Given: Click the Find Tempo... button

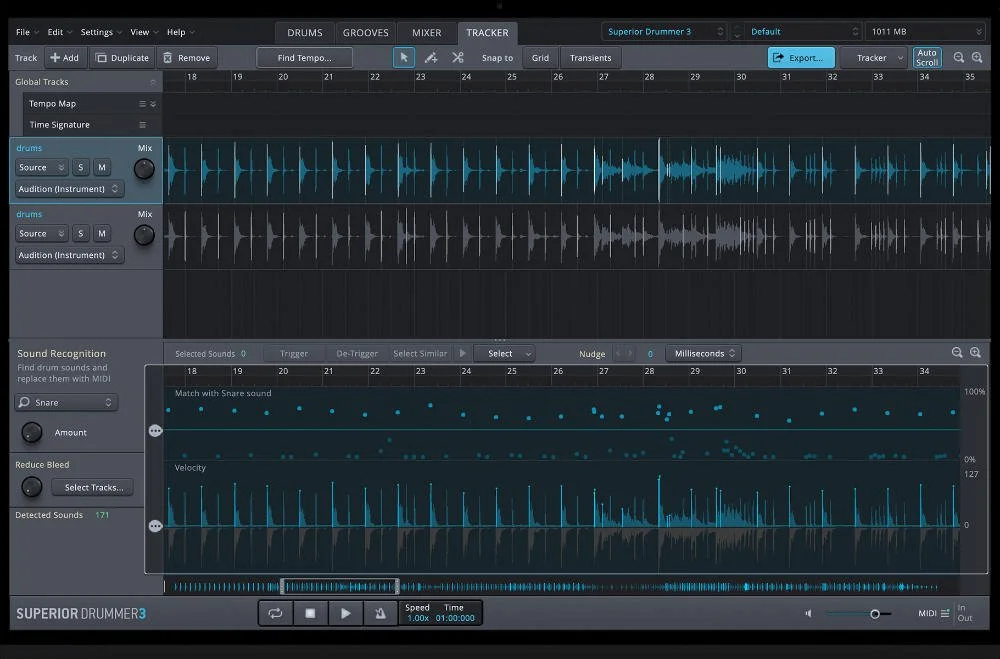Looking at the screenshot, I should point(305,57).
